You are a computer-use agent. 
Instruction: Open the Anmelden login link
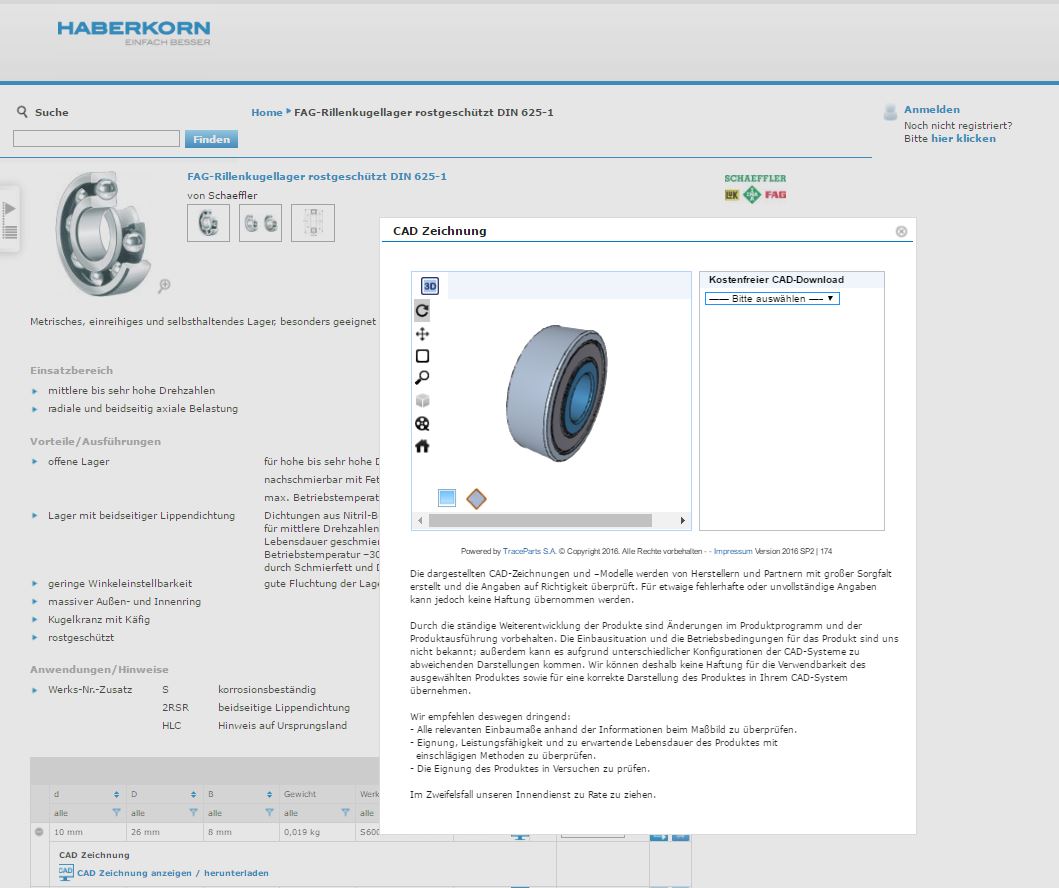(x=931, y=110)
